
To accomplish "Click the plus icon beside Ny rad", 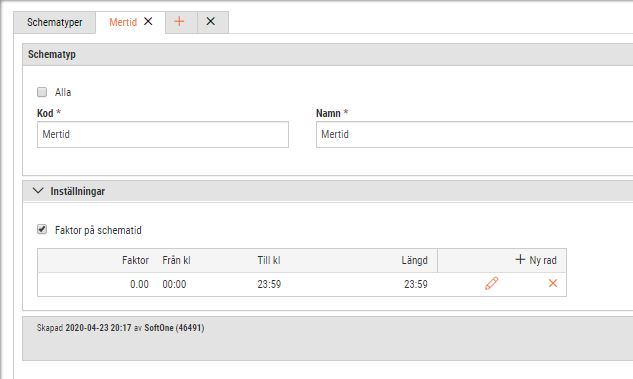I will [520, 260].
